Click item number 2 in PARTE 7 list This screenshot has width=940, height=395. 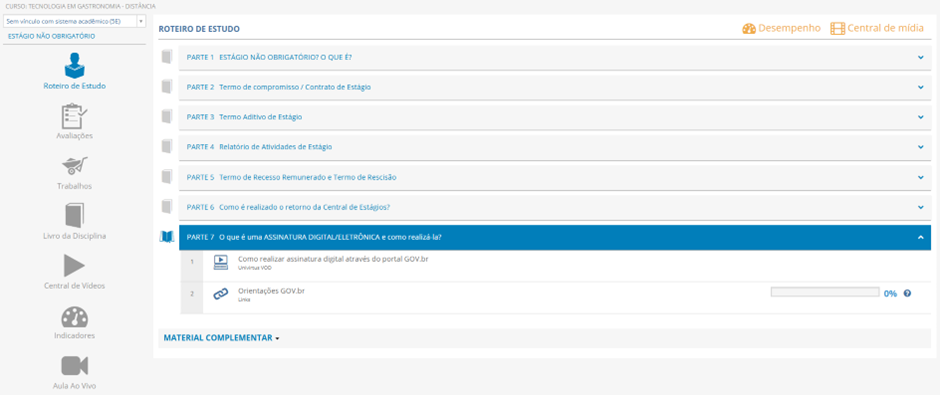point(191,294)
